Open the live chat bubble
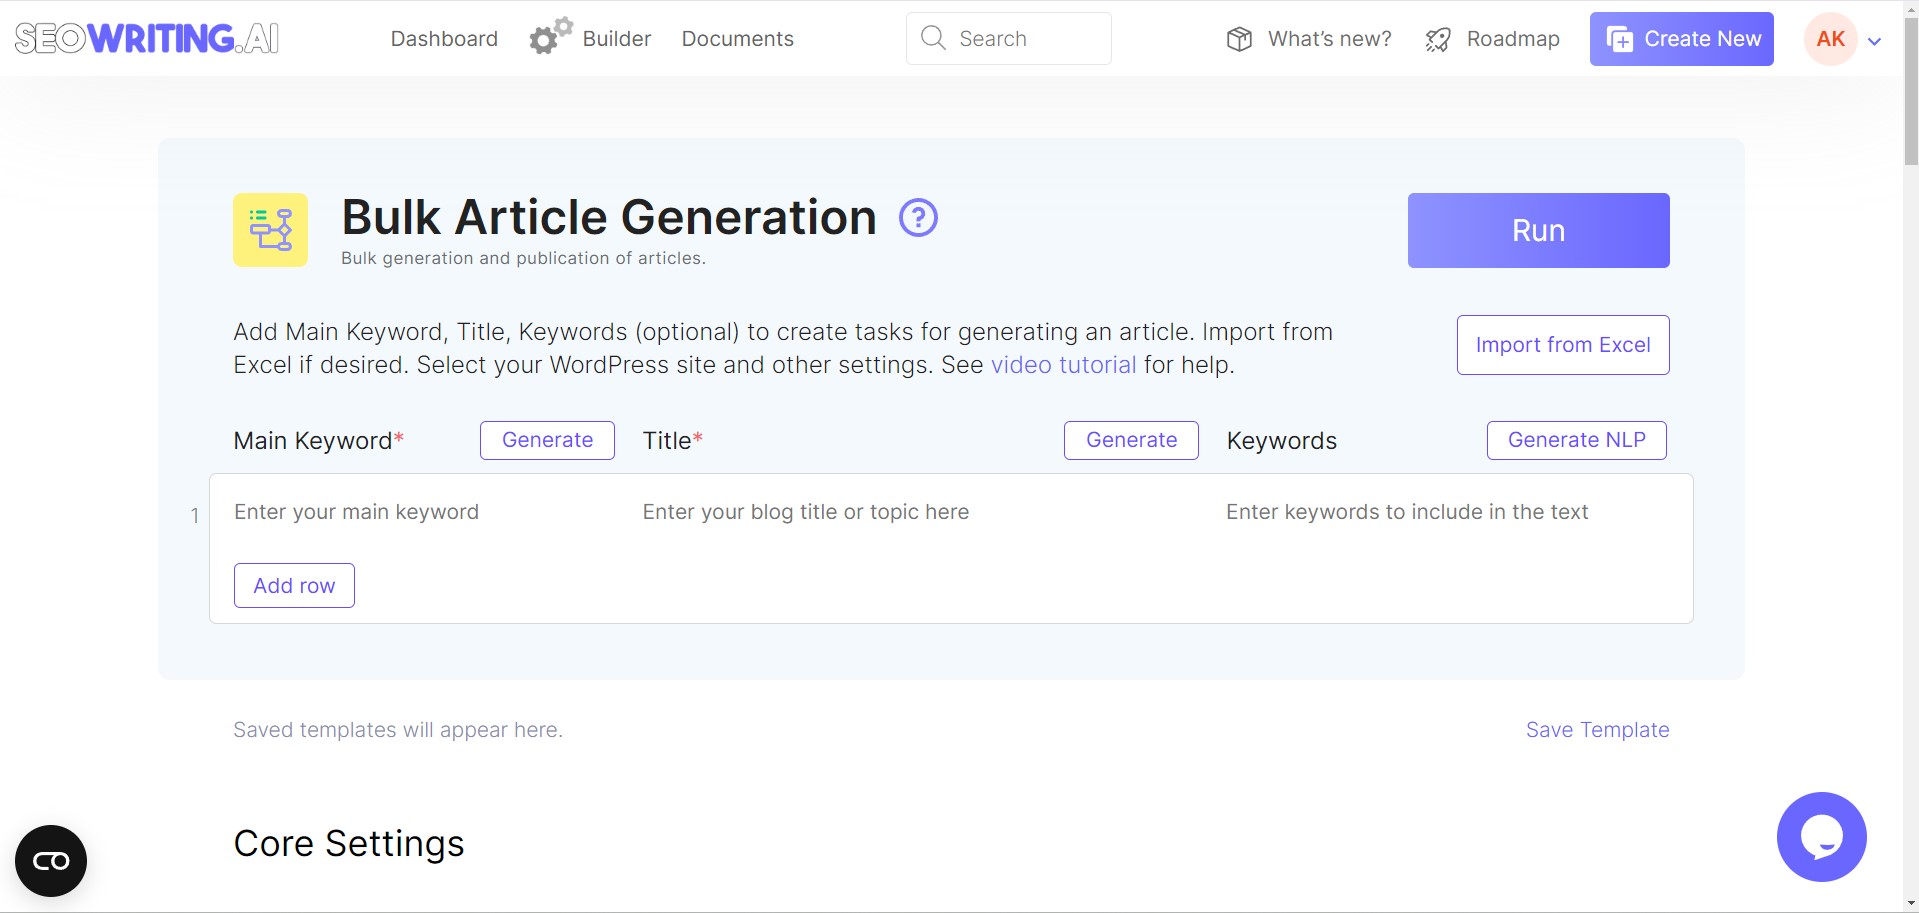Viewport: 1919px width, 913px height. [x=1821, y=837]
